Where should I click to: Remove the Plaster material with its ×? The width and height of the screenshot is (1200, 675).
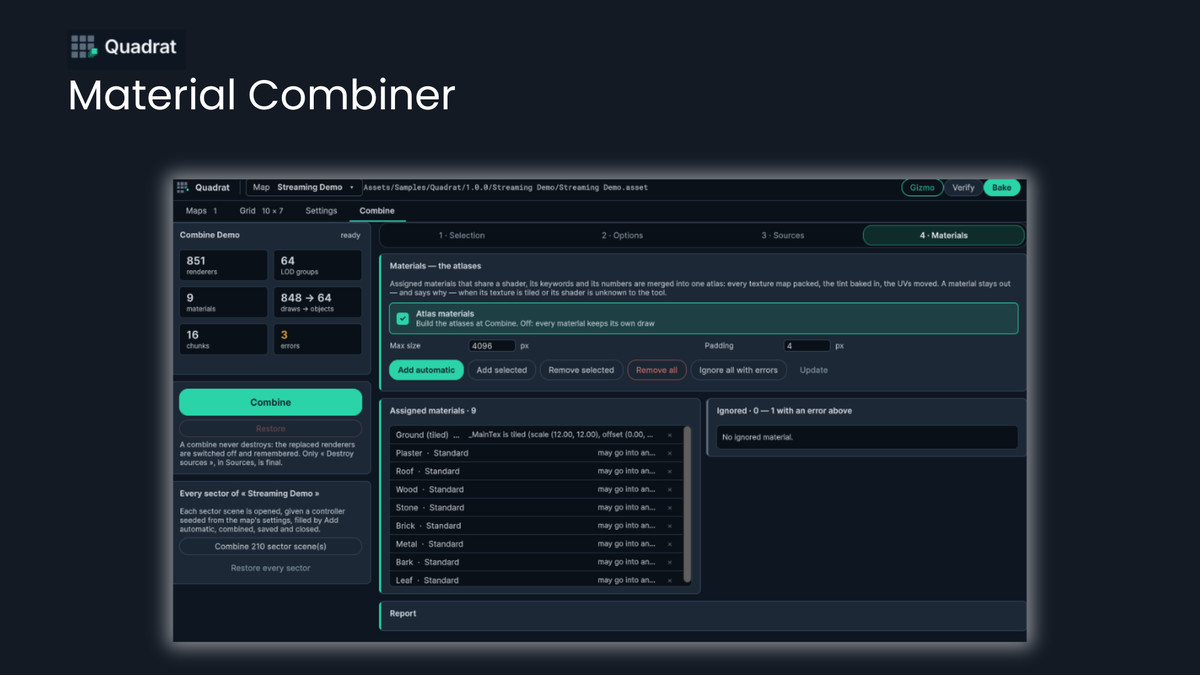pyautogui.click(x=670, y=453)
